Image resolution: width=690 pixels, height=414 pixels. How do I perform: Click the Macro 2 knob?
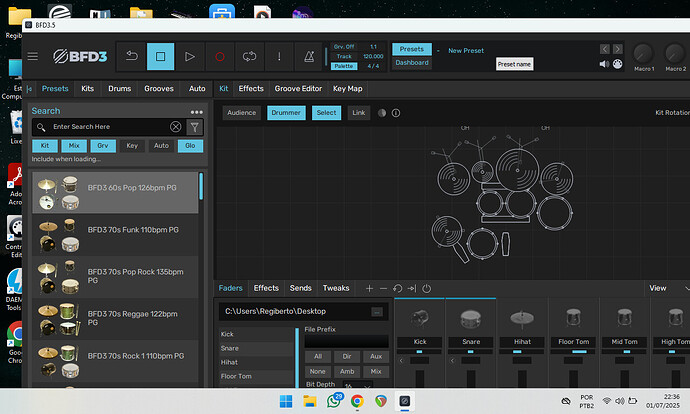(x=675, y=54)
